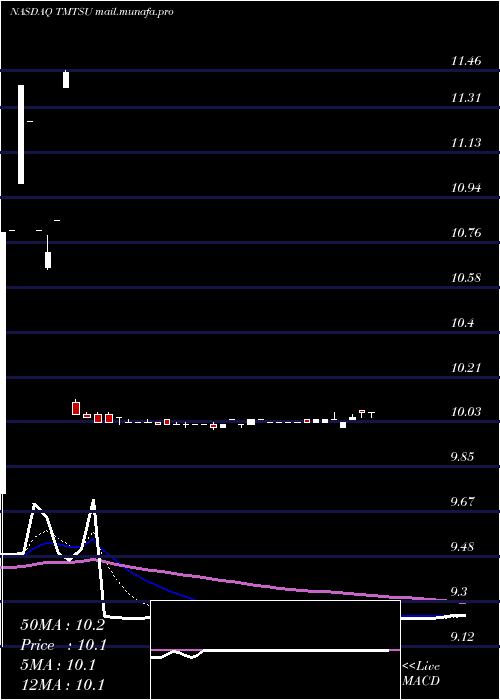This screenshot has width=500, height=700.
Task: Click the 12MA : 10.1 readout
Action: (62, 685)
